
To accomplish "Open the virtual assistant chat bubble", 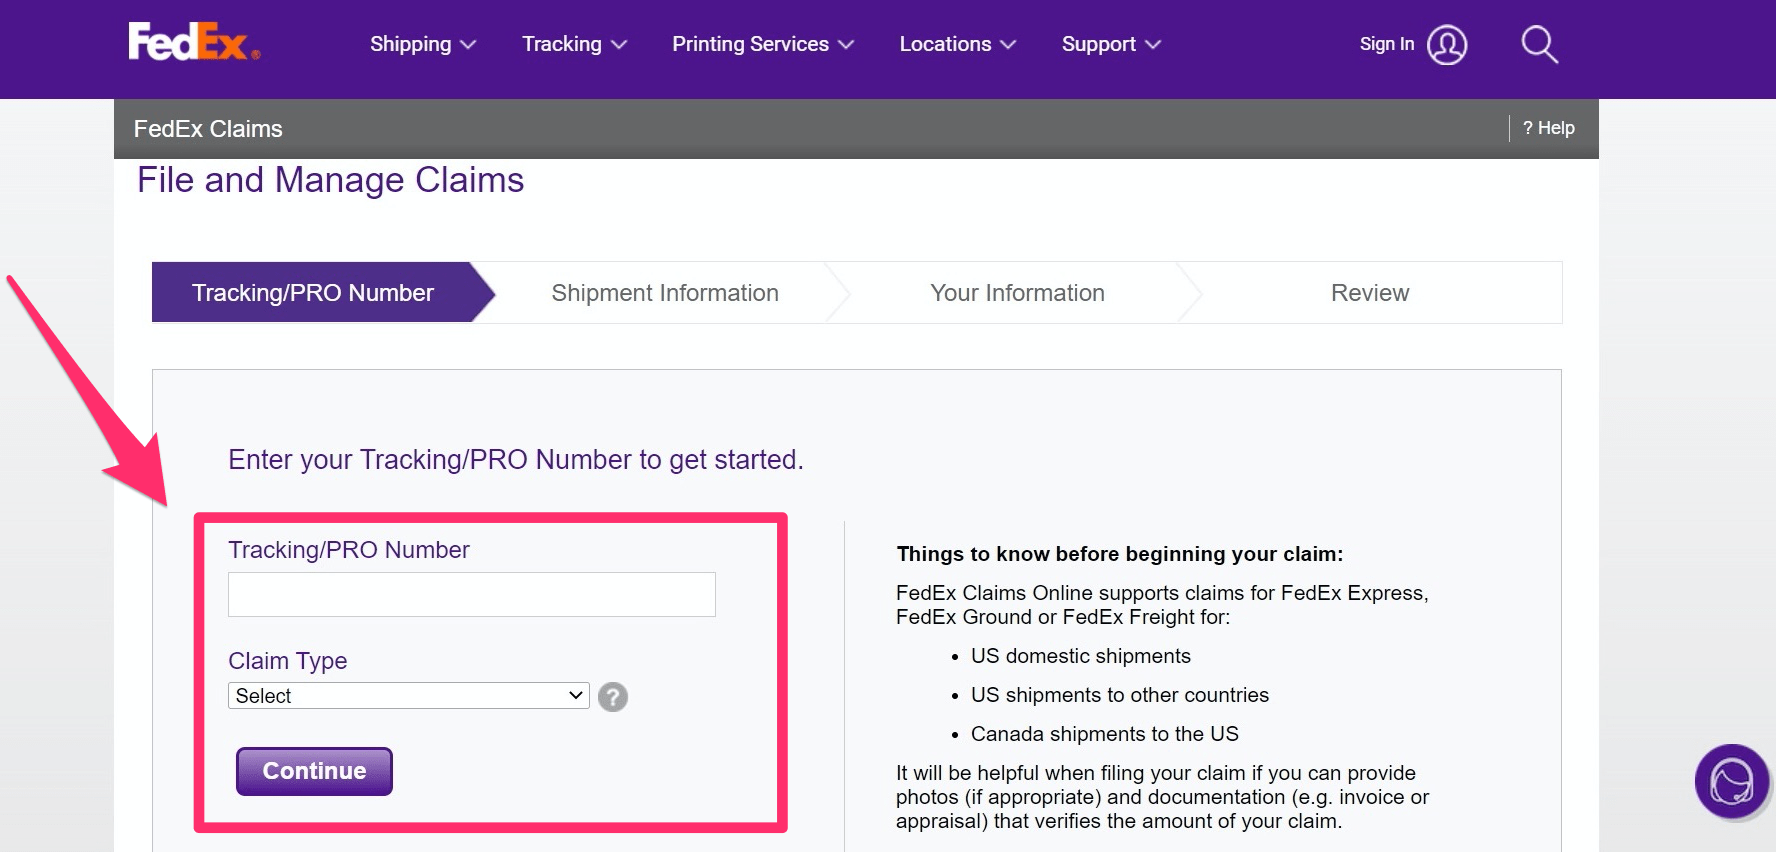I will (x=1732, y=781).
